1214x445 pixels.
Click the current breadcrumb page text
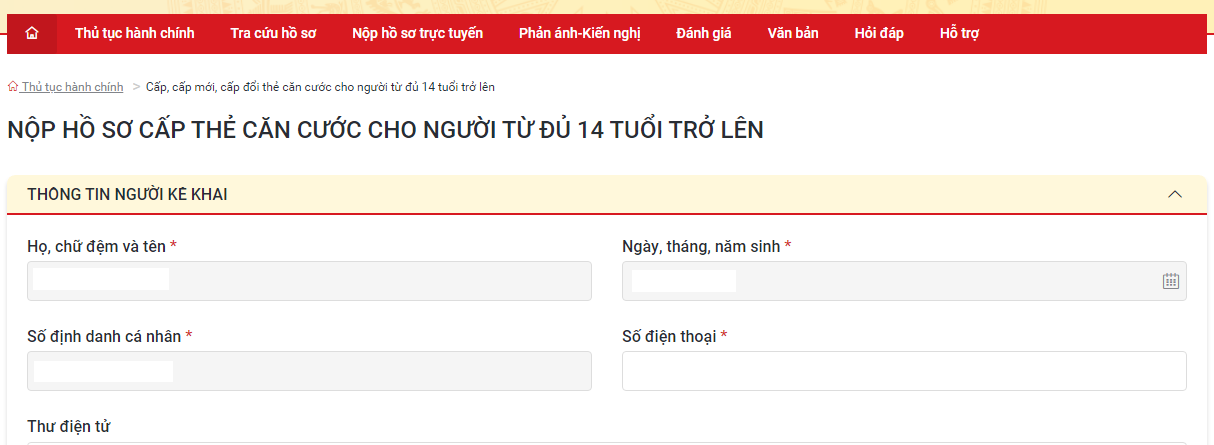320,87
